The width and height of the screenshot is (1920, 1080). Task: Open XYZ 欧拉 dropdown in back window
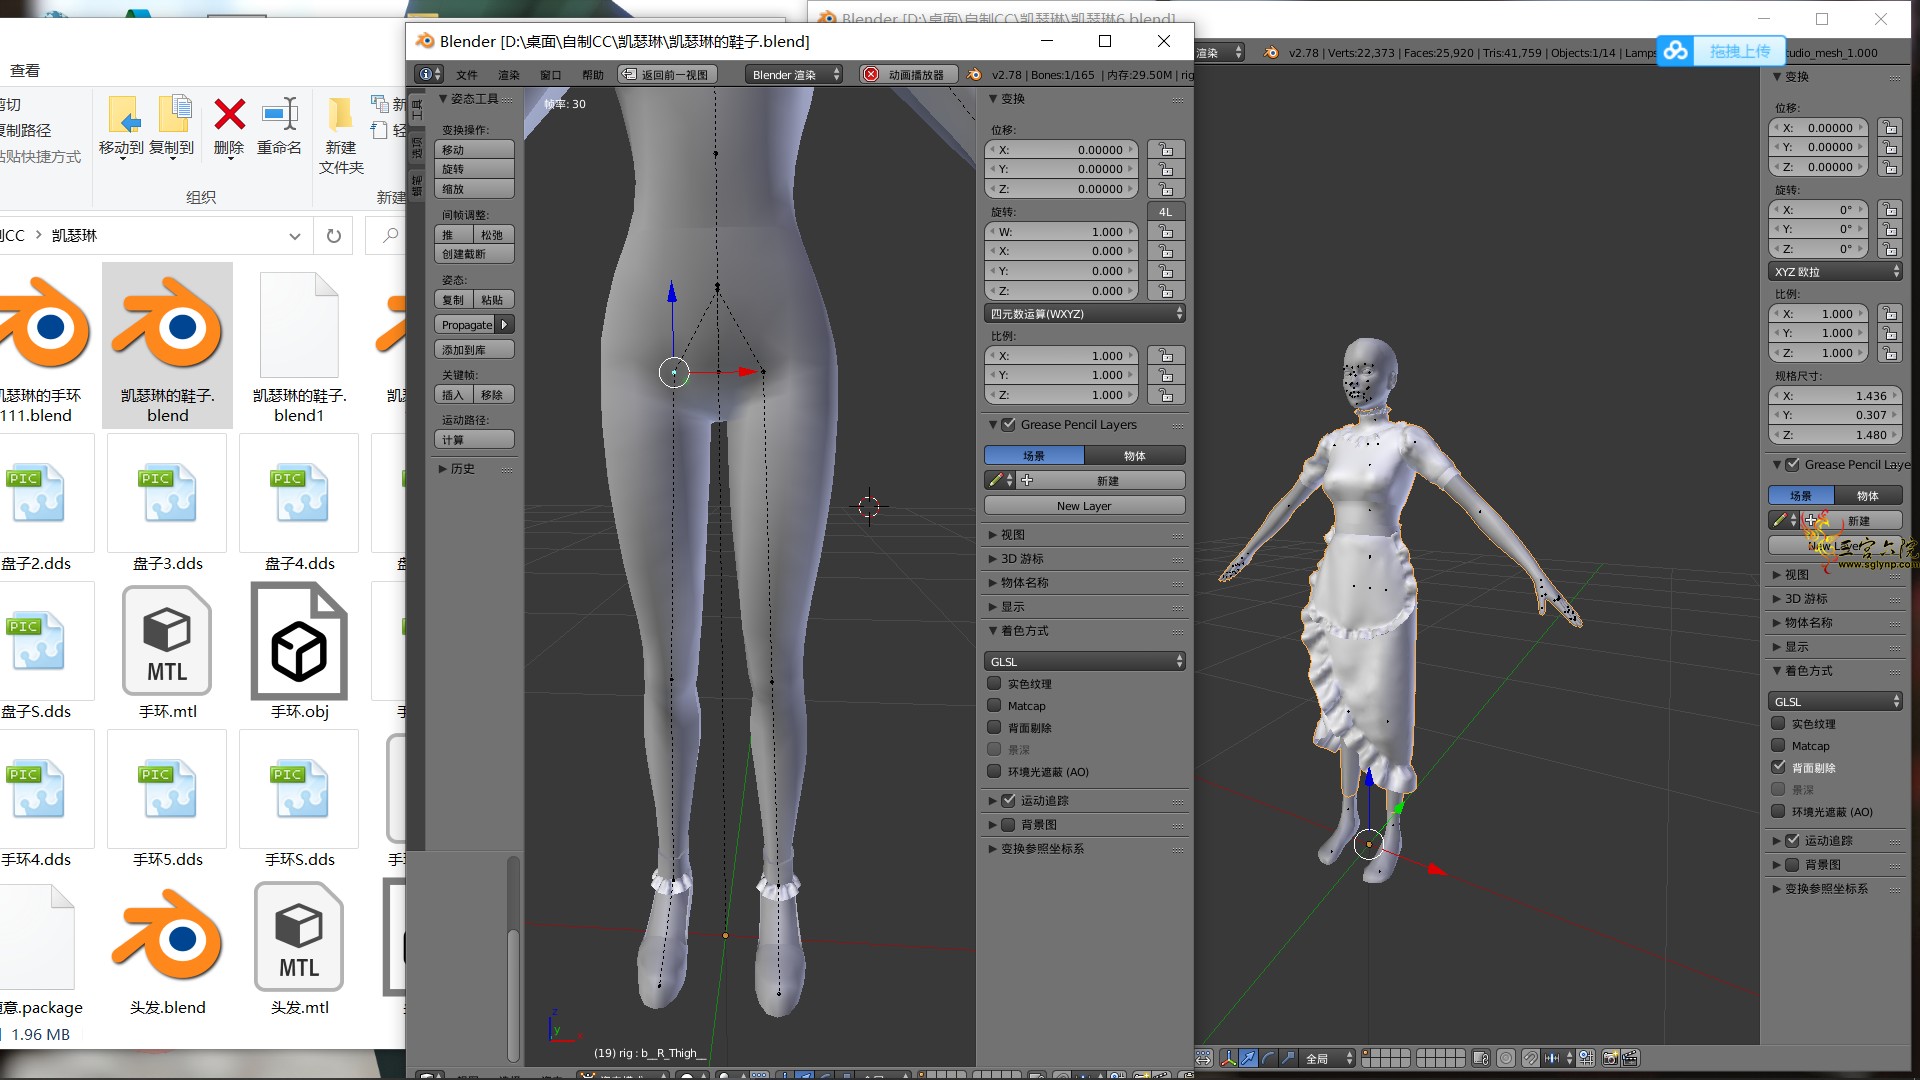click(1836, 271)
